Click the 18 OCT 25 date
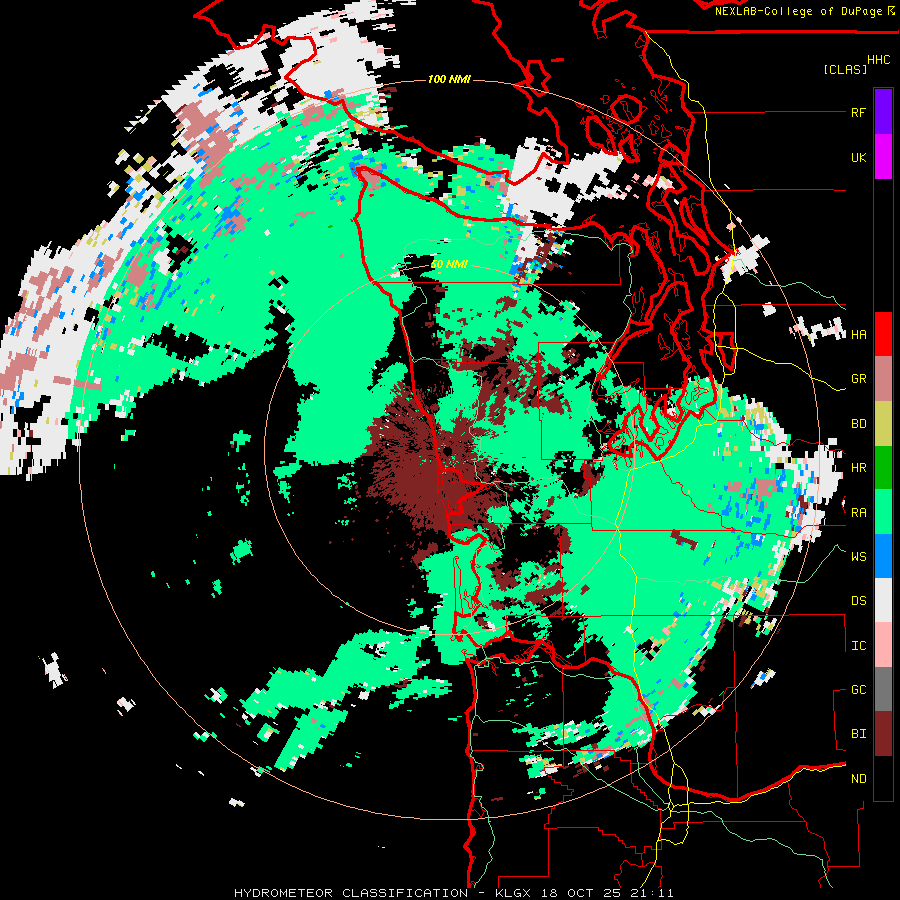Viewport: 900px width, 900px height. tap(583, 893)
